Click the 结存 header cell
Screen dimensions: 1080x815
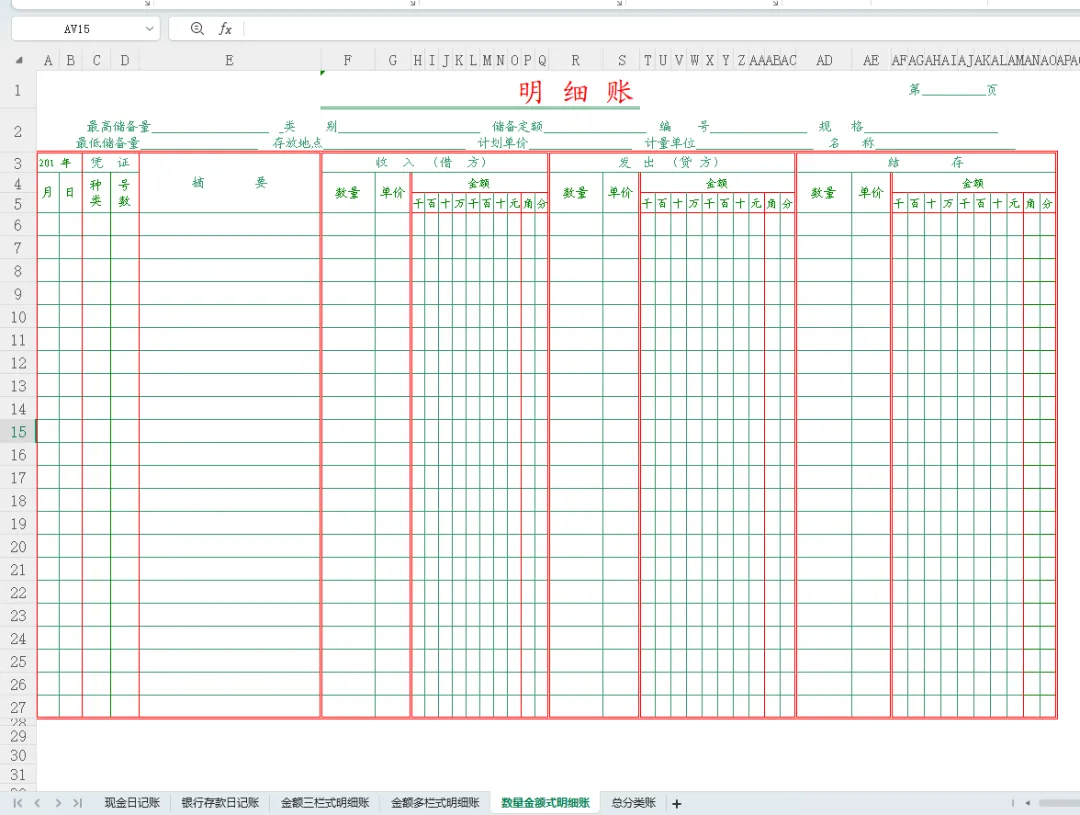click(926, 163)
